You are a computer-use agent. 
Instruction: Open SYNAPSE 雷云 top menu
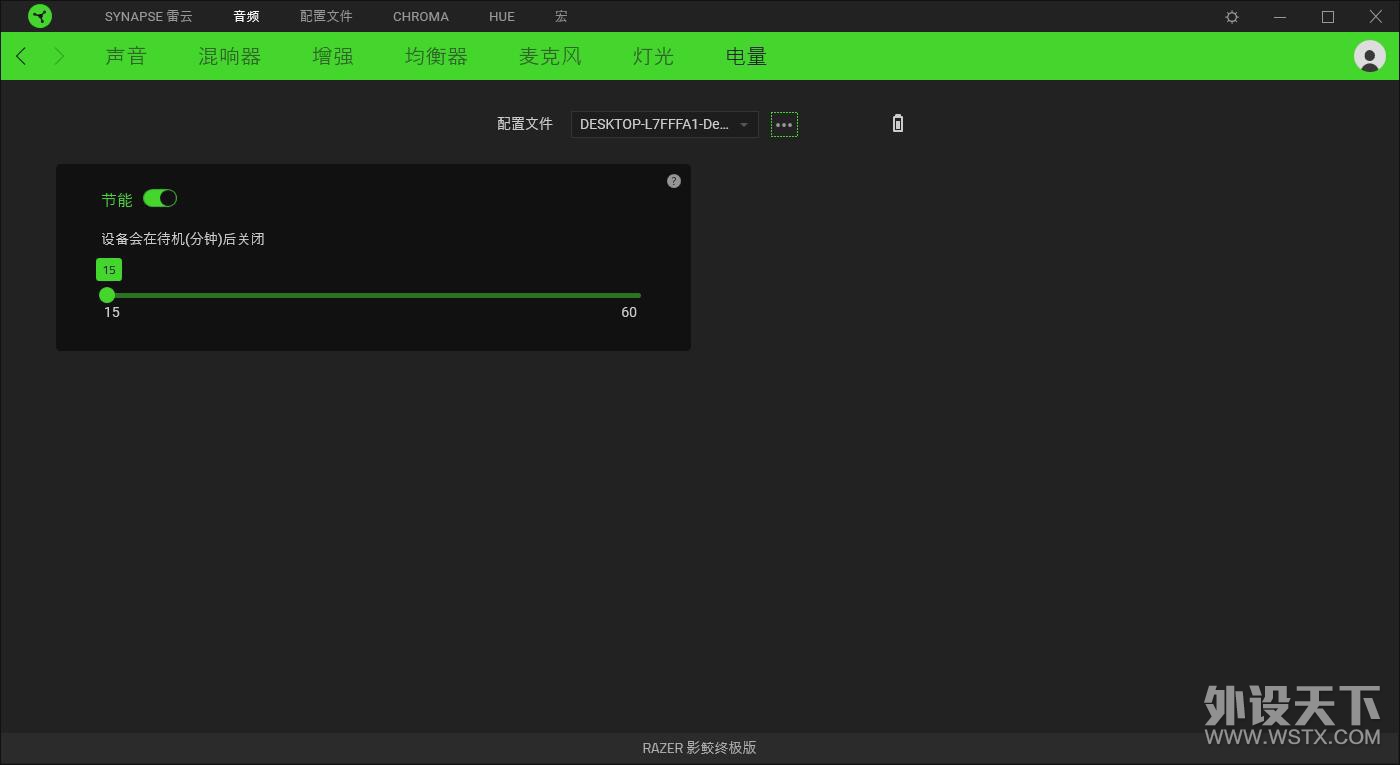pyautogui.click(x=148, y=17)
